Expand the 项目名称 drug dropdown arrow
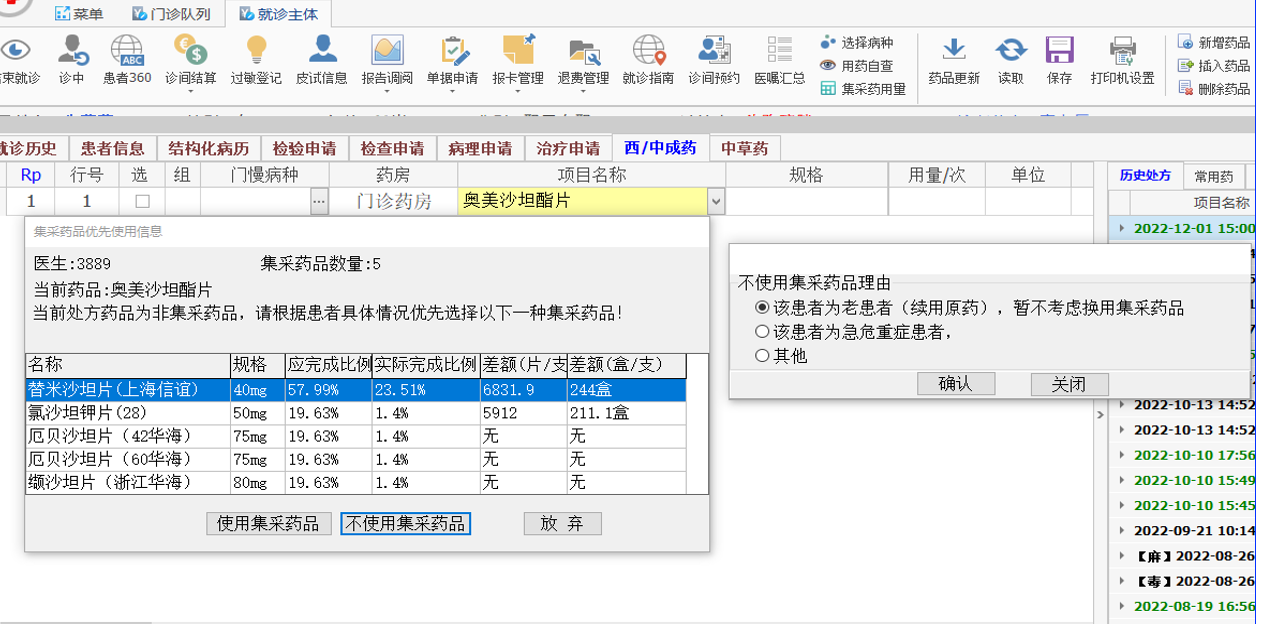1263x624 pixels. 716,202
